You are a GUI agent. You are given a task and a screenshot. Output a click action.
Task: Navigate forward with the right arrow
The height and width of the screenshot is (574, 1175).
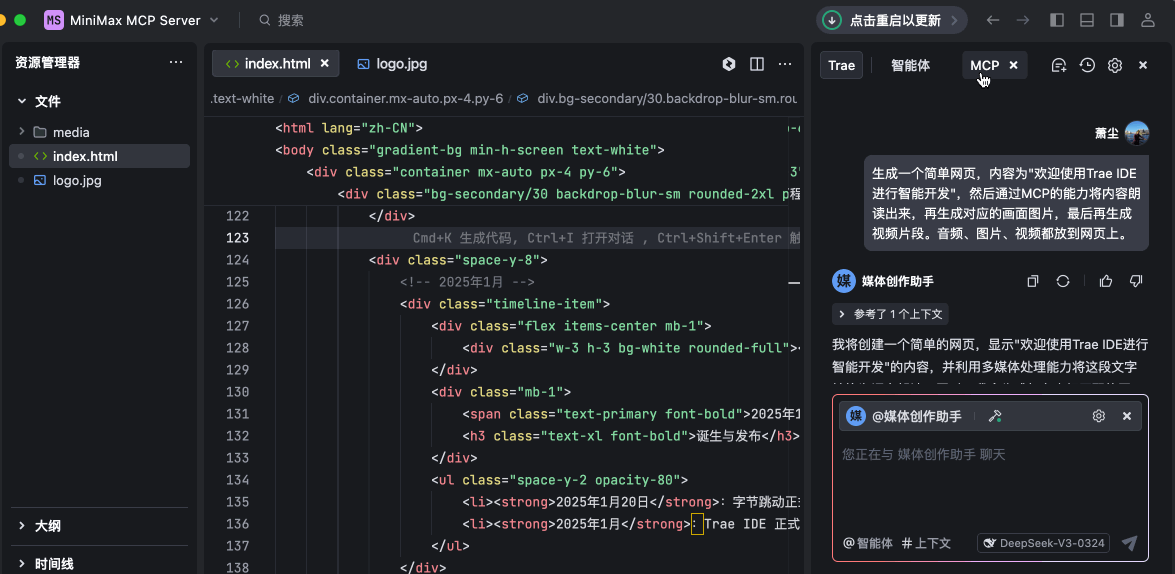(x=1023, y=20)
